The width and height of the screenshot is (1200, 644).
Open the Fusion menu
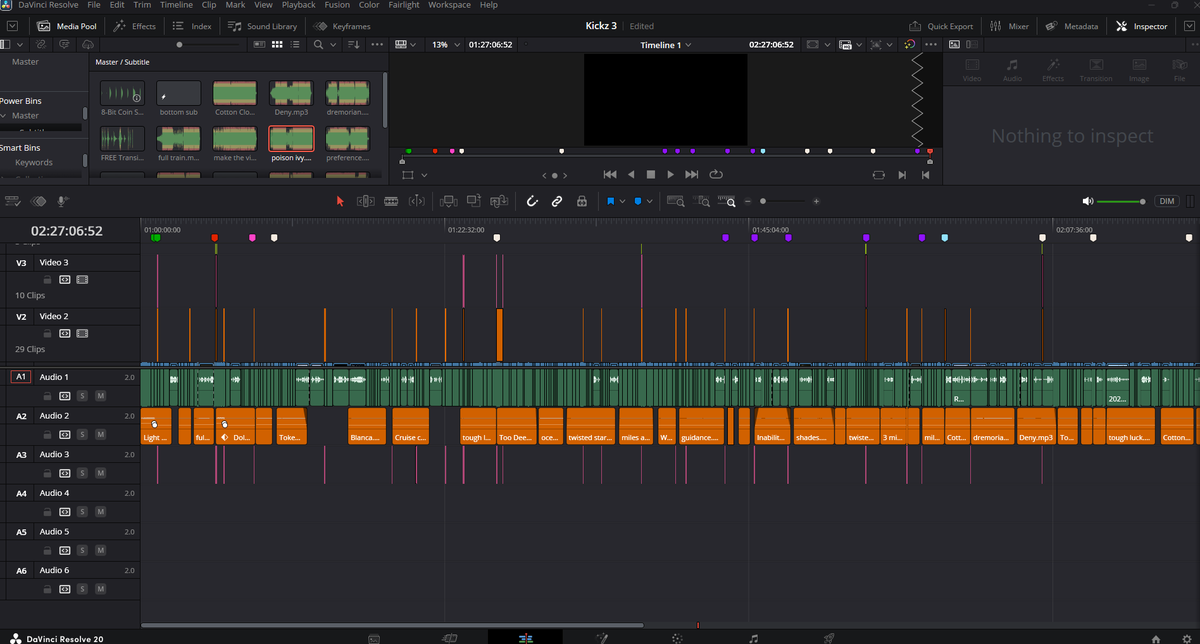(338, 5)
